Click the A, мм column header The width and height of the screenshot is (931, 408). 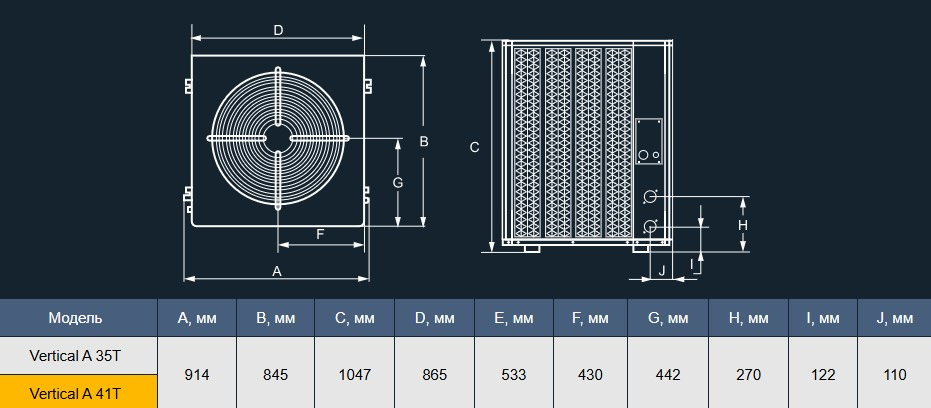197,318
